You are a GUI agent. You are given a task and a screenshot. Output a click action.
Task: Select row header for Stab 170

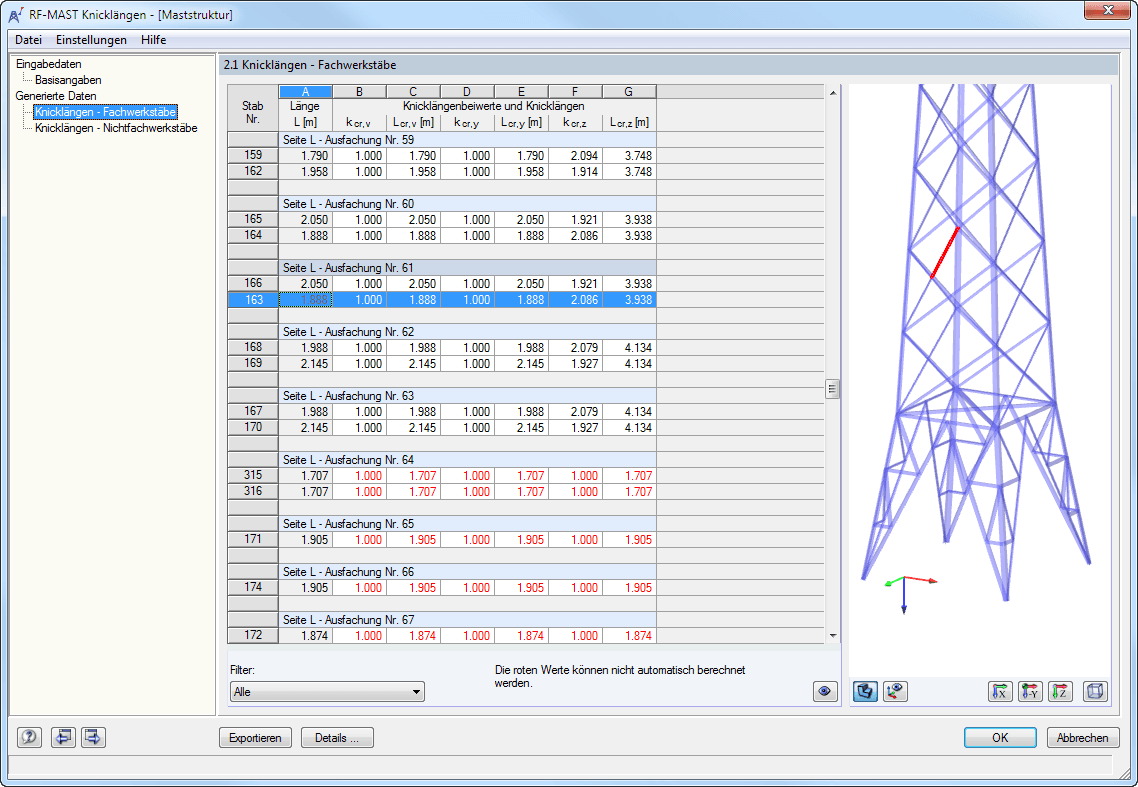[x=253, y=427]
